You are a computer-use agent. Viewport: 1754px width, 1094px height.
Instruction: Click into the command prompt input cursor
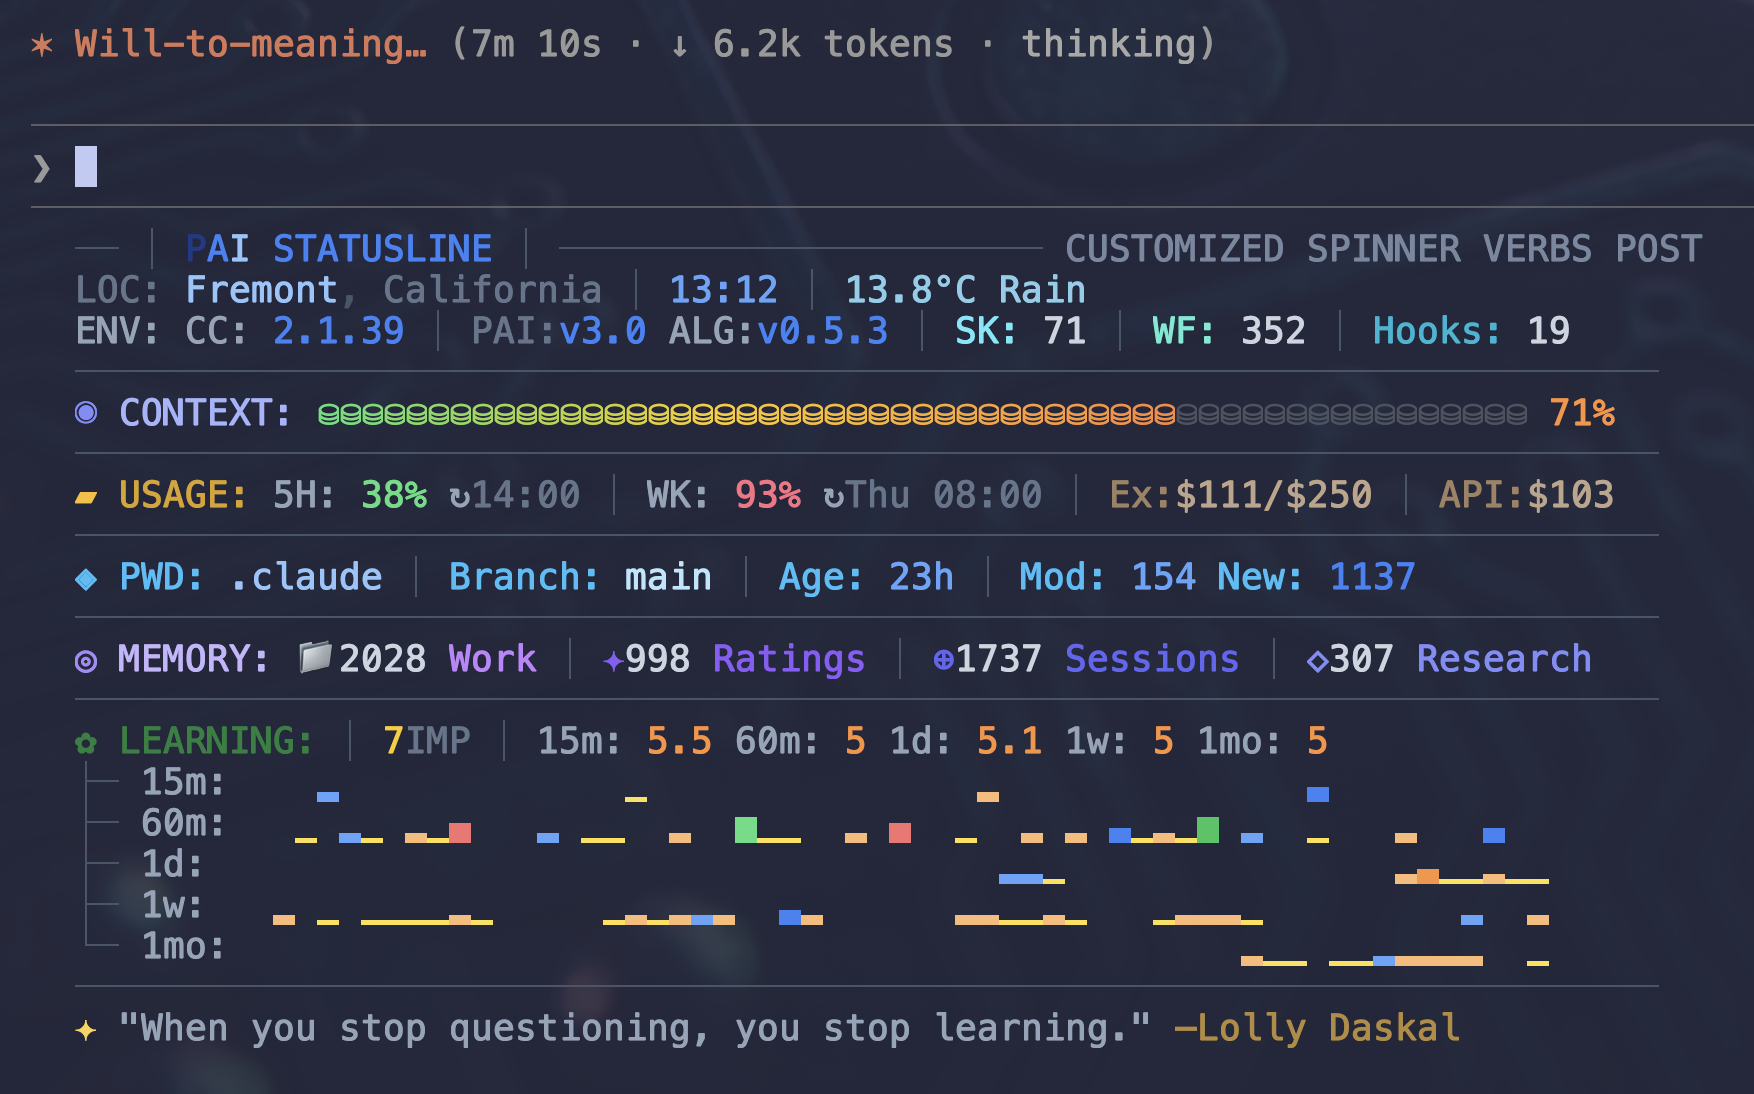coord(87,167)
